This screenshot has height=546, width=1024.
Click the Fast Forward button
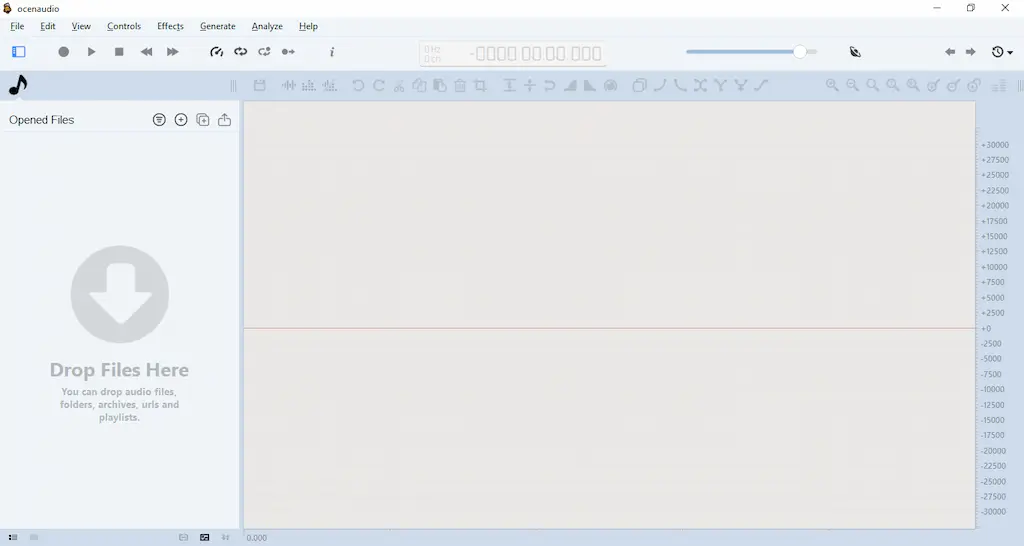coord(172,52)
